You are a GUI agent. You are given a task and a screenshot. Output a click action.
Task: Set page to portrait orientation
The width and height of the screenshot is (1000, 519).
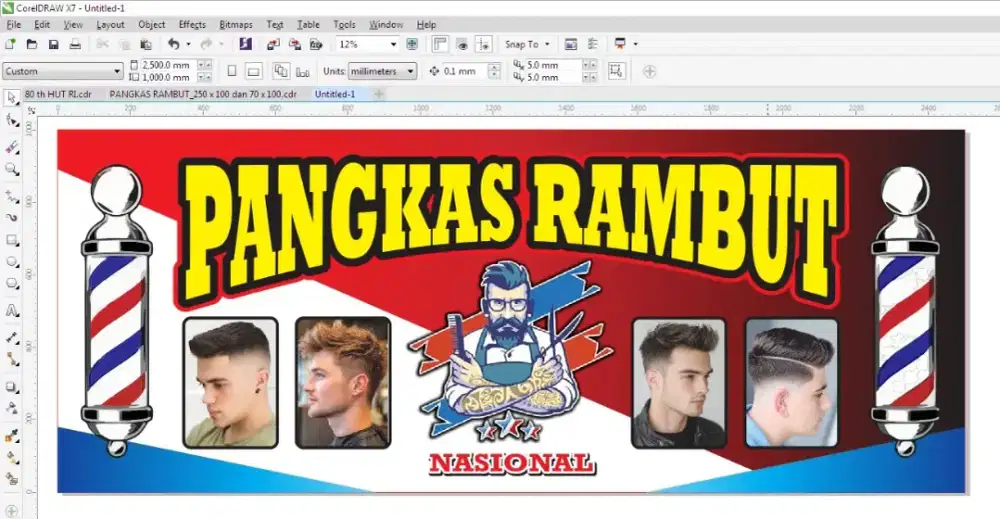(232, 71)
